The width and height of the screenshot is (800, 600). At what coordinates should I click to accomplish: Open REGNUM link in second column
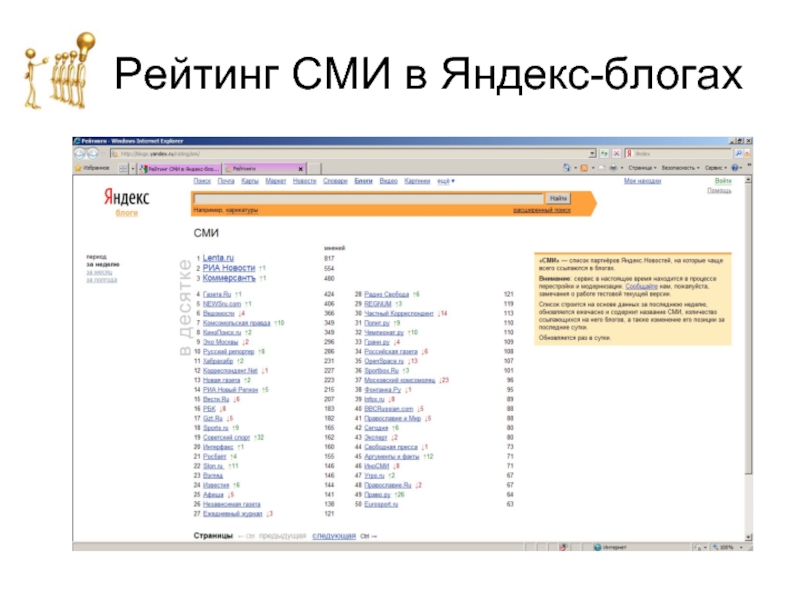(x=378, y=304)
